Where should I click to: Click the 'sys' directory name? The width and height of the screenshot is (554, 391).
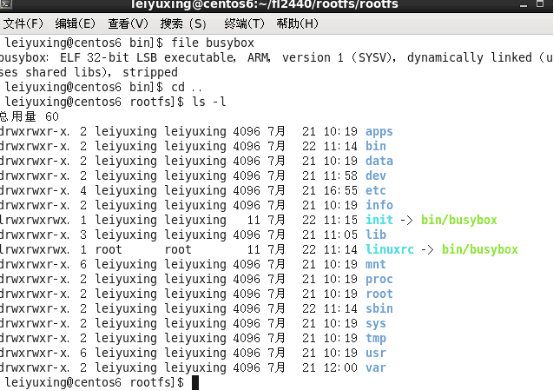pos(376,324)
